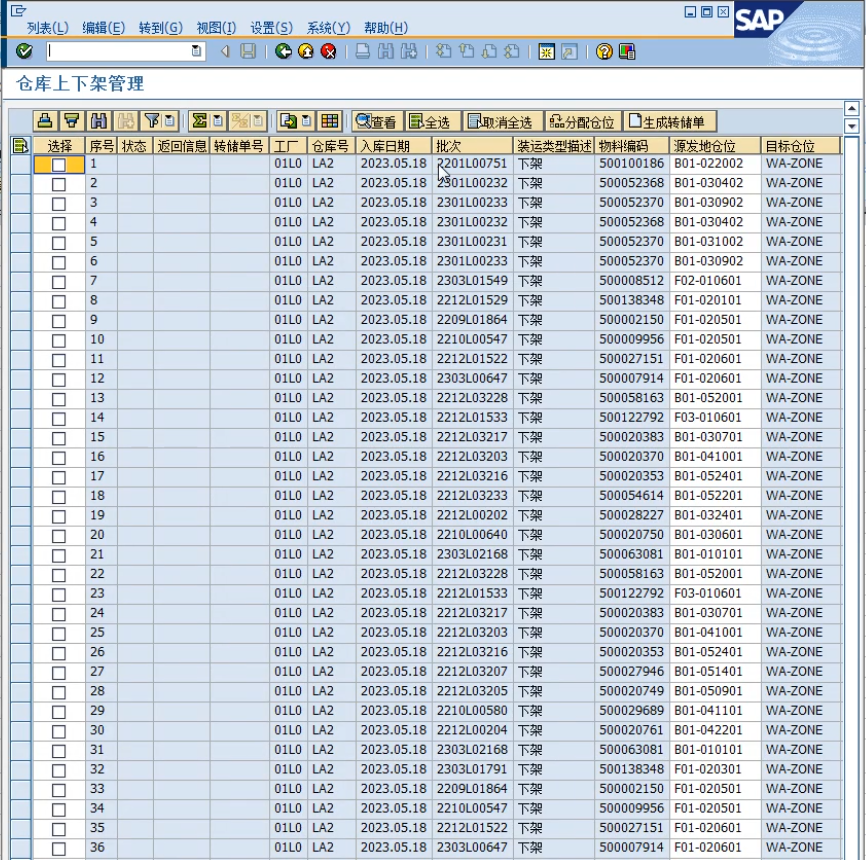This screenshot has height=860, width=866.
Task: Open the 编辑(E) menu
Action: pos(103,28)
